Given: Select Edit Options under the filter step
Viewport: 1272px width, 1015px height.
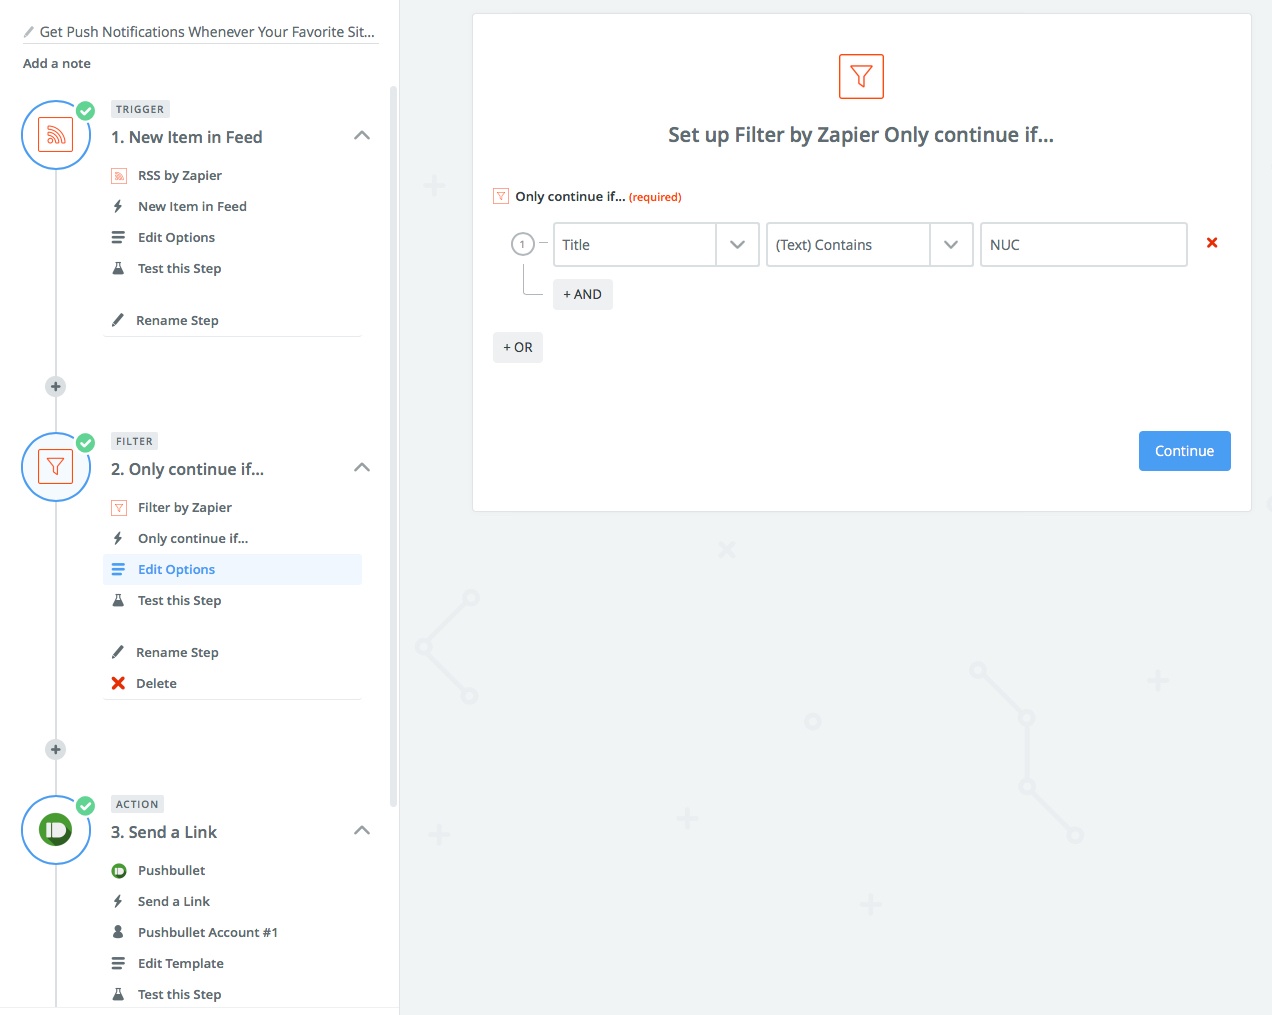Looking at the screenshot, I should pyautogui.click(x=176, y=570).
